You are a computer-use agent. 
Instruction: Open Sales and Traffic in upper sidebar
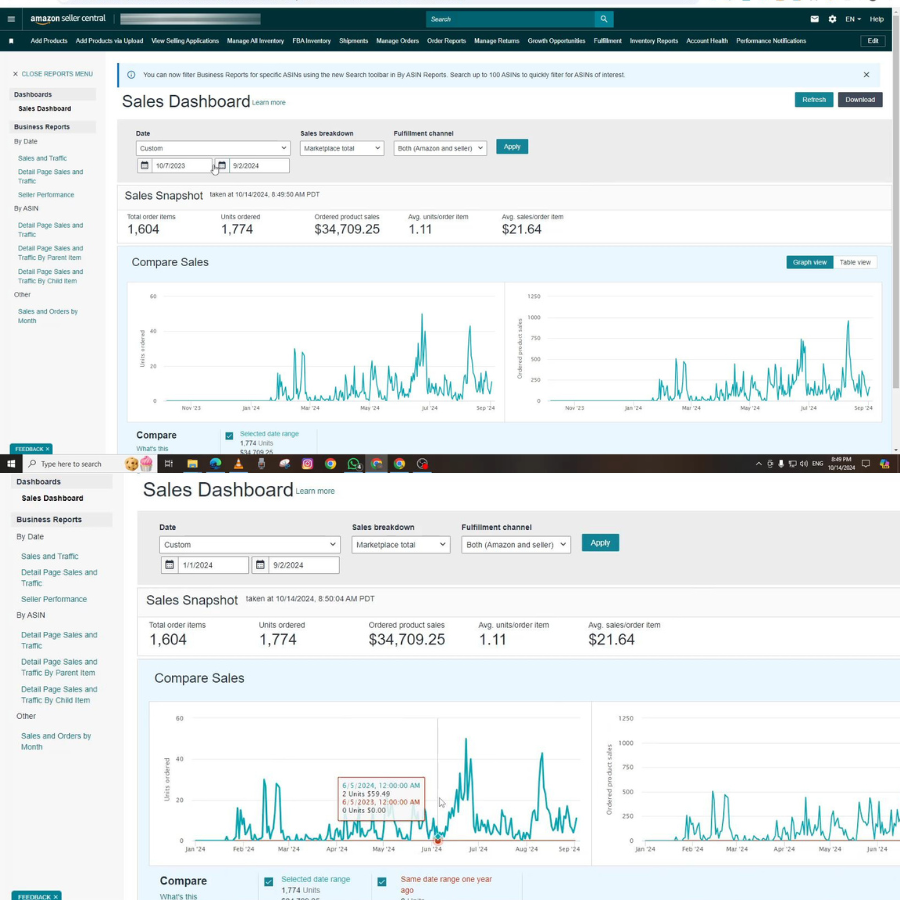[42, 158]
